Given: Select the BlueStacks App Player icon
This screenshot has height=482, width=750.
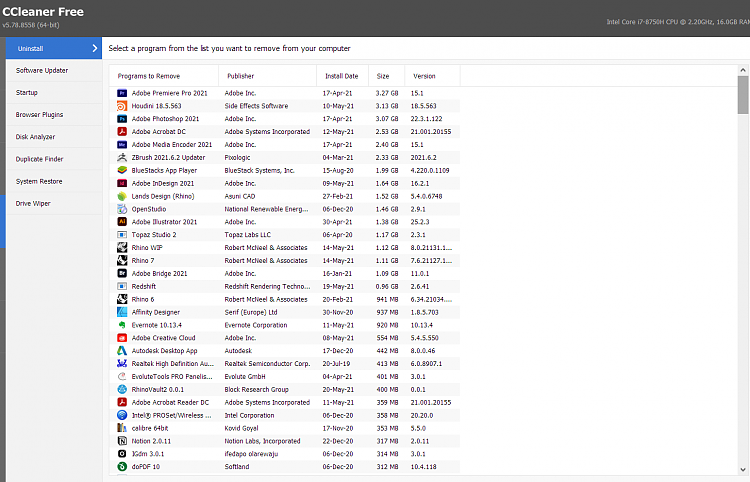Looking at the screenshot, I should 122,170.
